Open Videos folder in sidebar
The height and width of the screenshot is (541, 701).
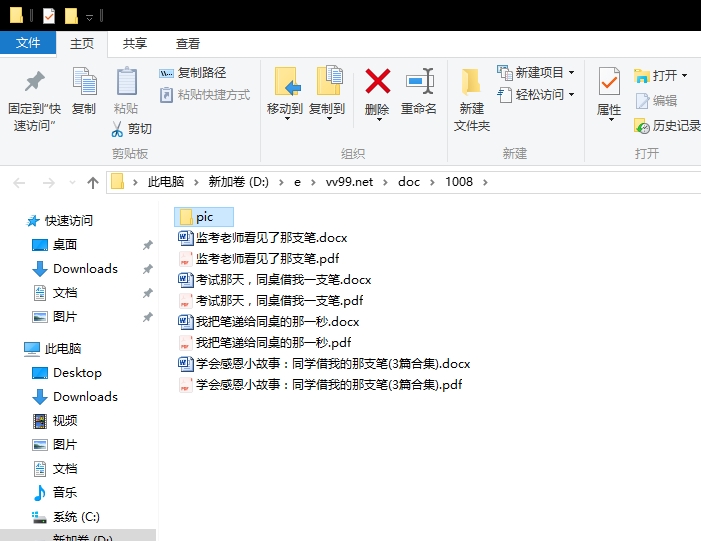(55, 420)
